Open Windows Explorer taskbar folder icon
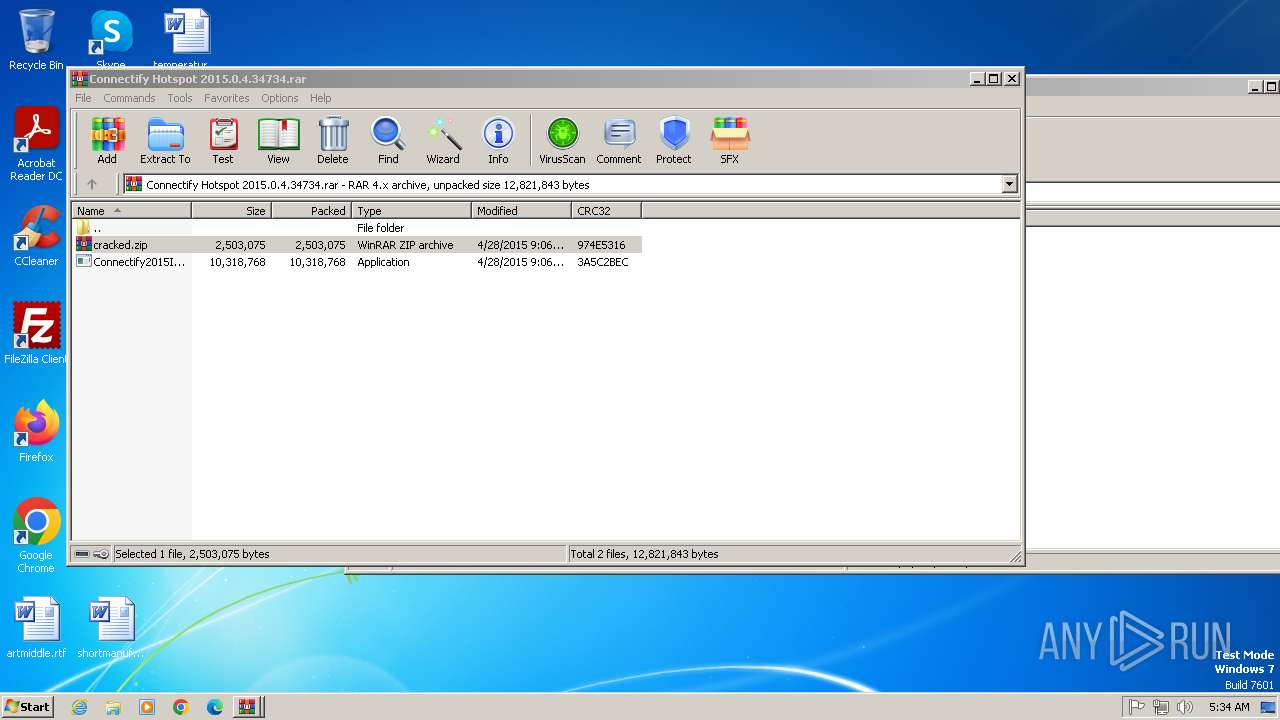 (x=113, y=707)
